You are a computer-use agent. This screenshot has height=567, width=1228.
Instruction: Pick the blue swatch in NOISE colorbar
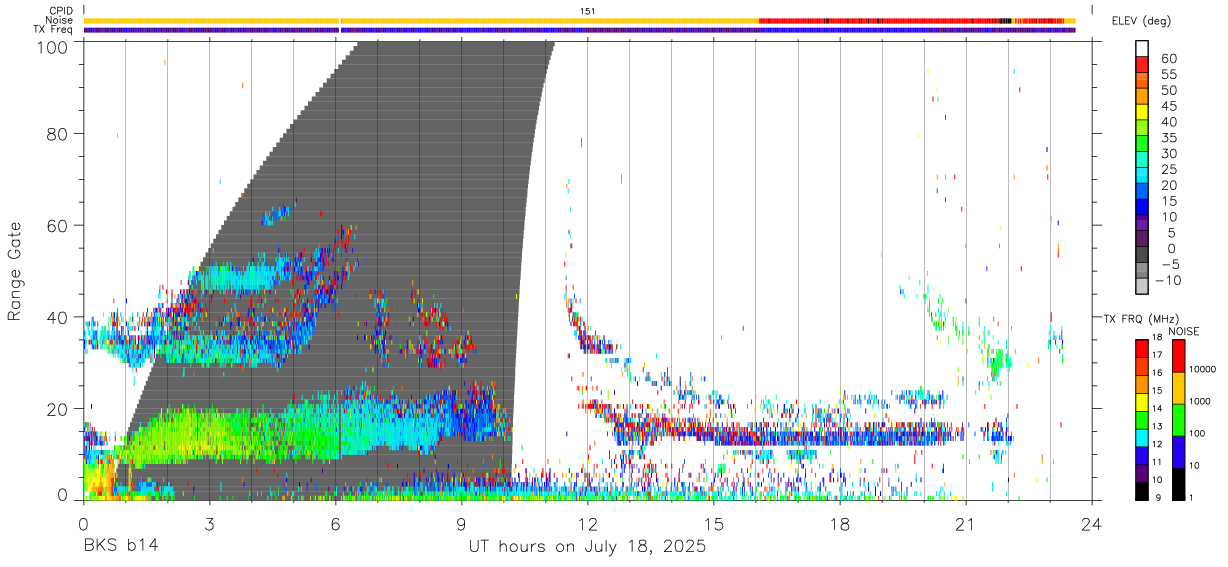coord(1179,451)
